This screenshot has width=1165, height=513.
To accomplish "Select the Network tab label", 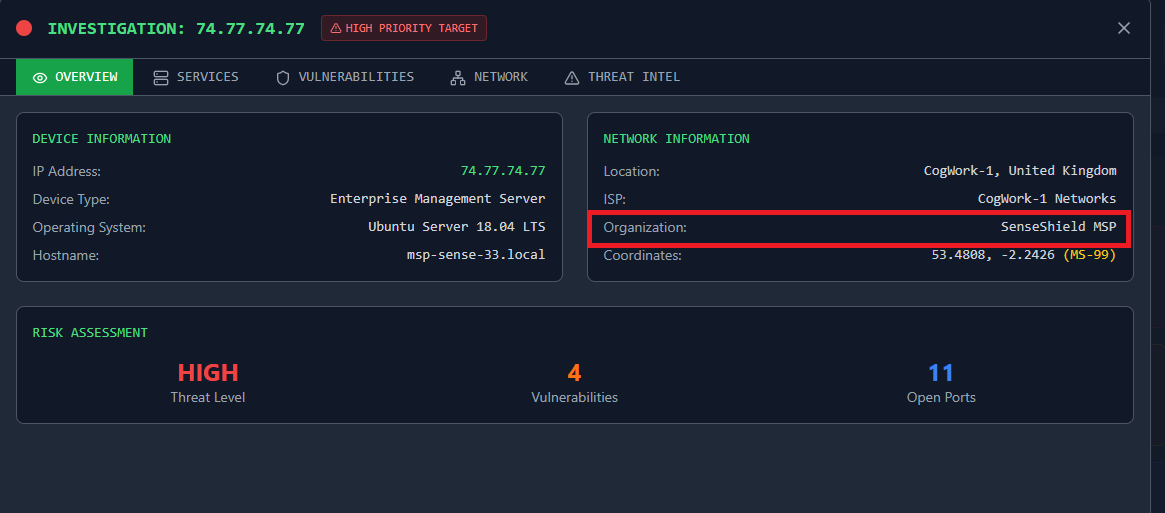I will [x=500, y=77].
